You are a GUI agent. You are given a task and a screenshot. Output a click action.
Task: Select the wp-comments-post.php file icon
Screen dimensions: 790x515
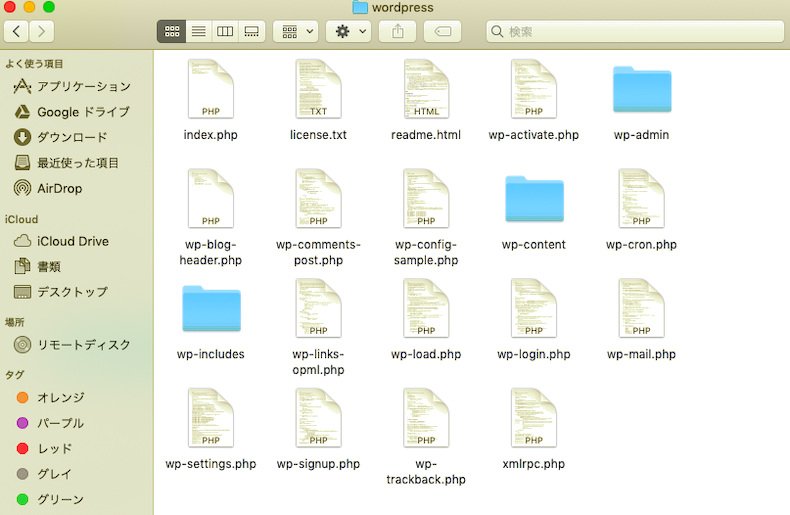click(x=318, y=199)
